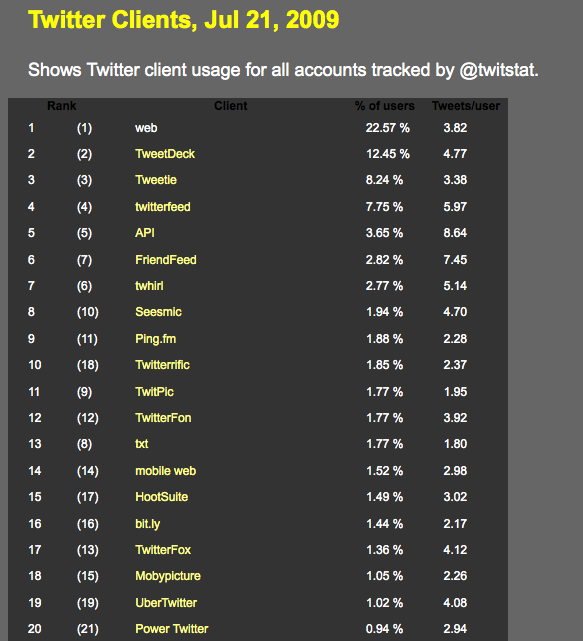This screenshot has width=583, height=641.
Task: Select the Twitterrific link
Action: point(162,365)
